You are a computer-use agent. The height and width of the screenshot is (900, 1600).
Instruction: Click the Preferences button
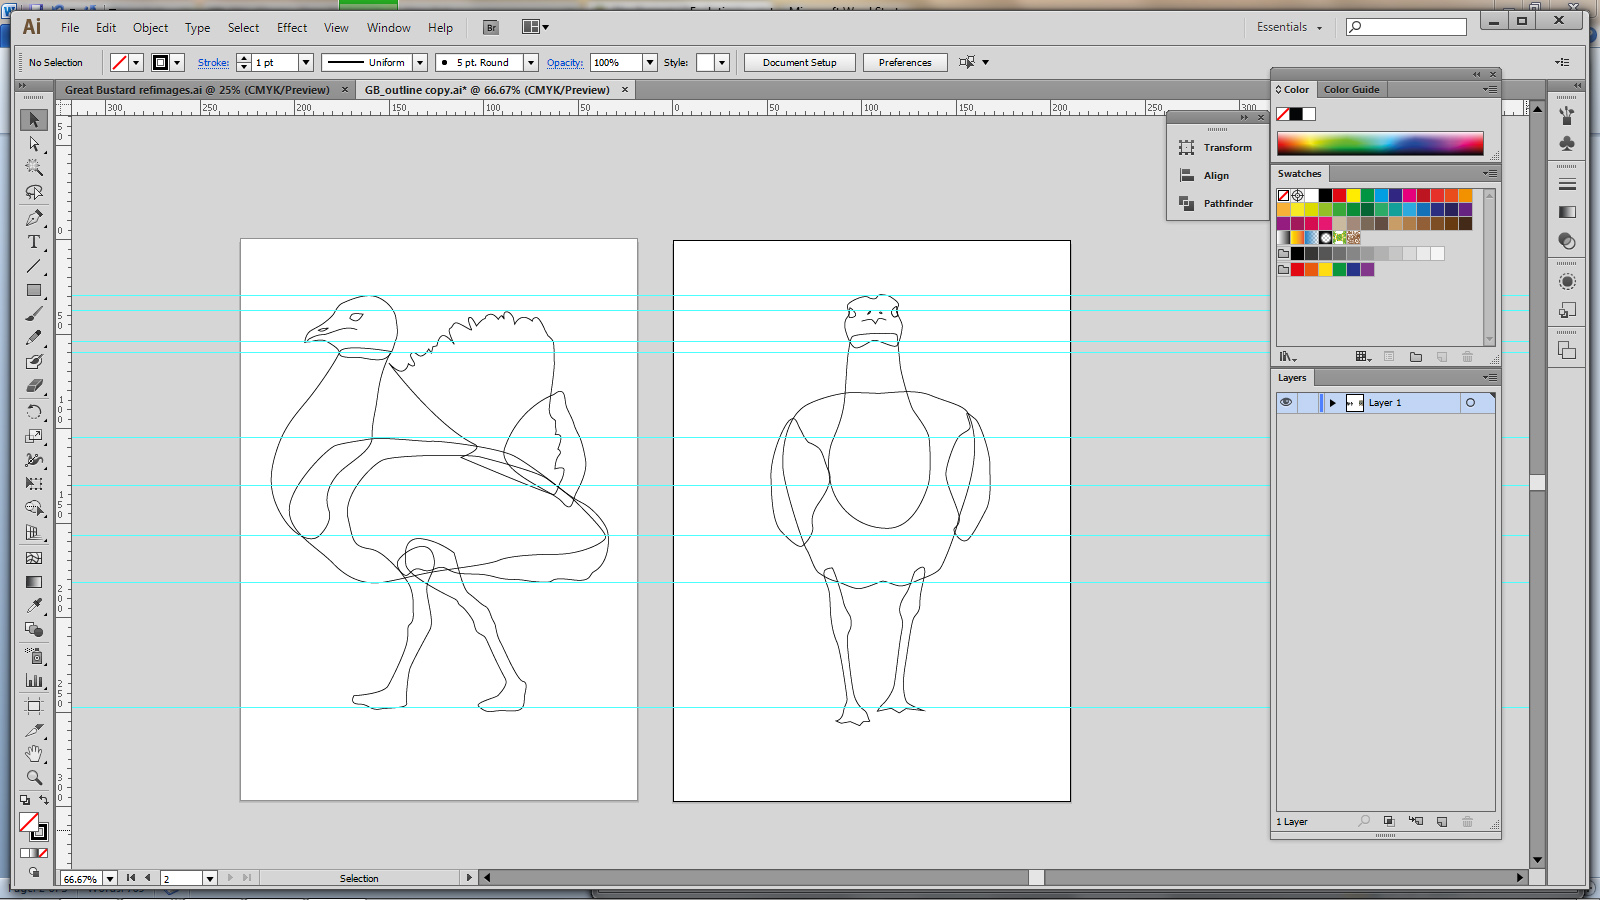coord(904,62)
